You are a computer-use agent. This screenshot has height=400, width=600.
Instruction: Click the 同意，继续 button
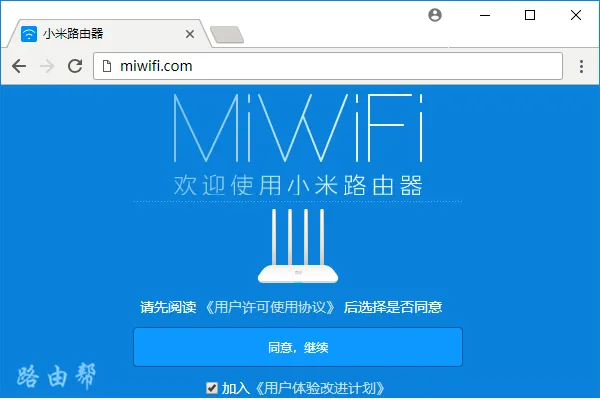(x=298, y=347)
